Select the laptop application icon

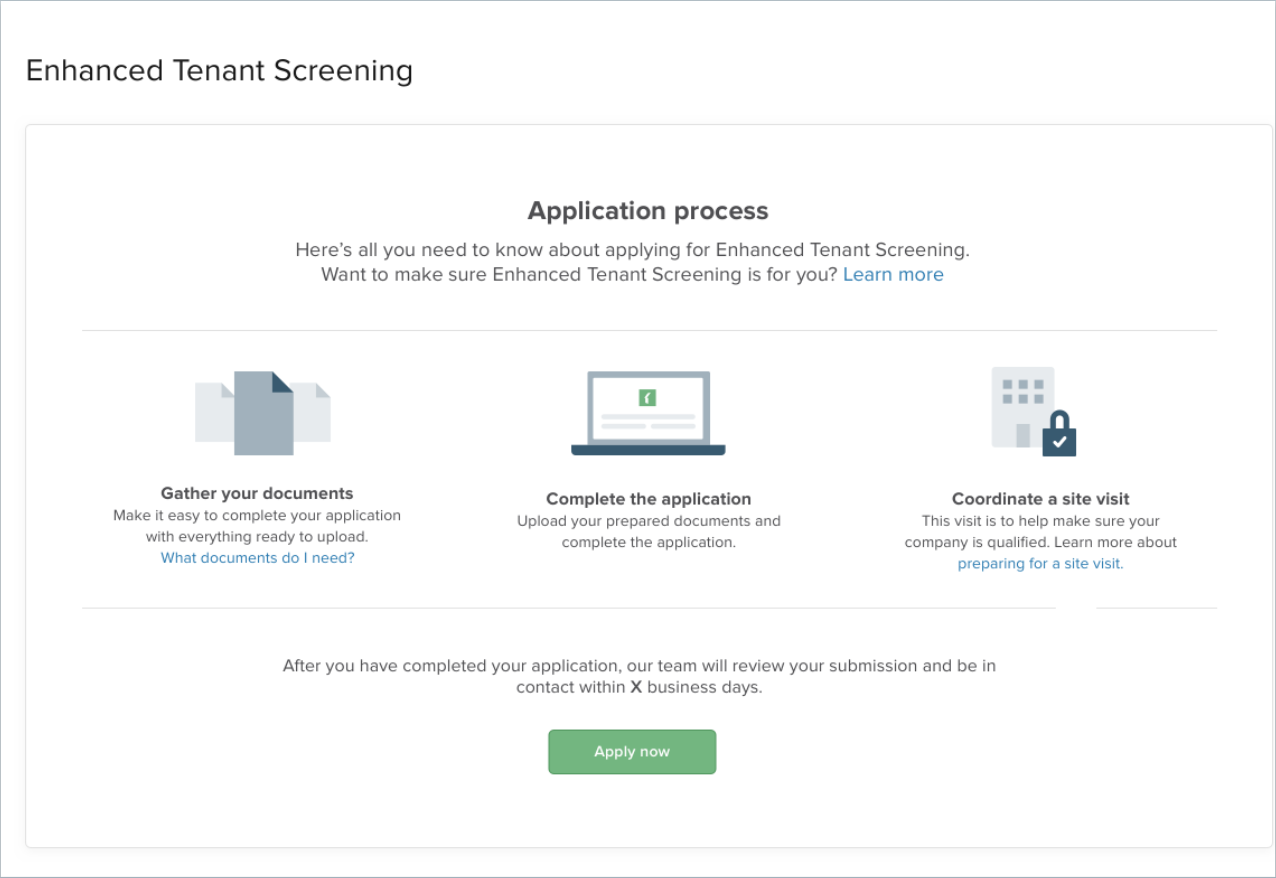pos(648,408)
